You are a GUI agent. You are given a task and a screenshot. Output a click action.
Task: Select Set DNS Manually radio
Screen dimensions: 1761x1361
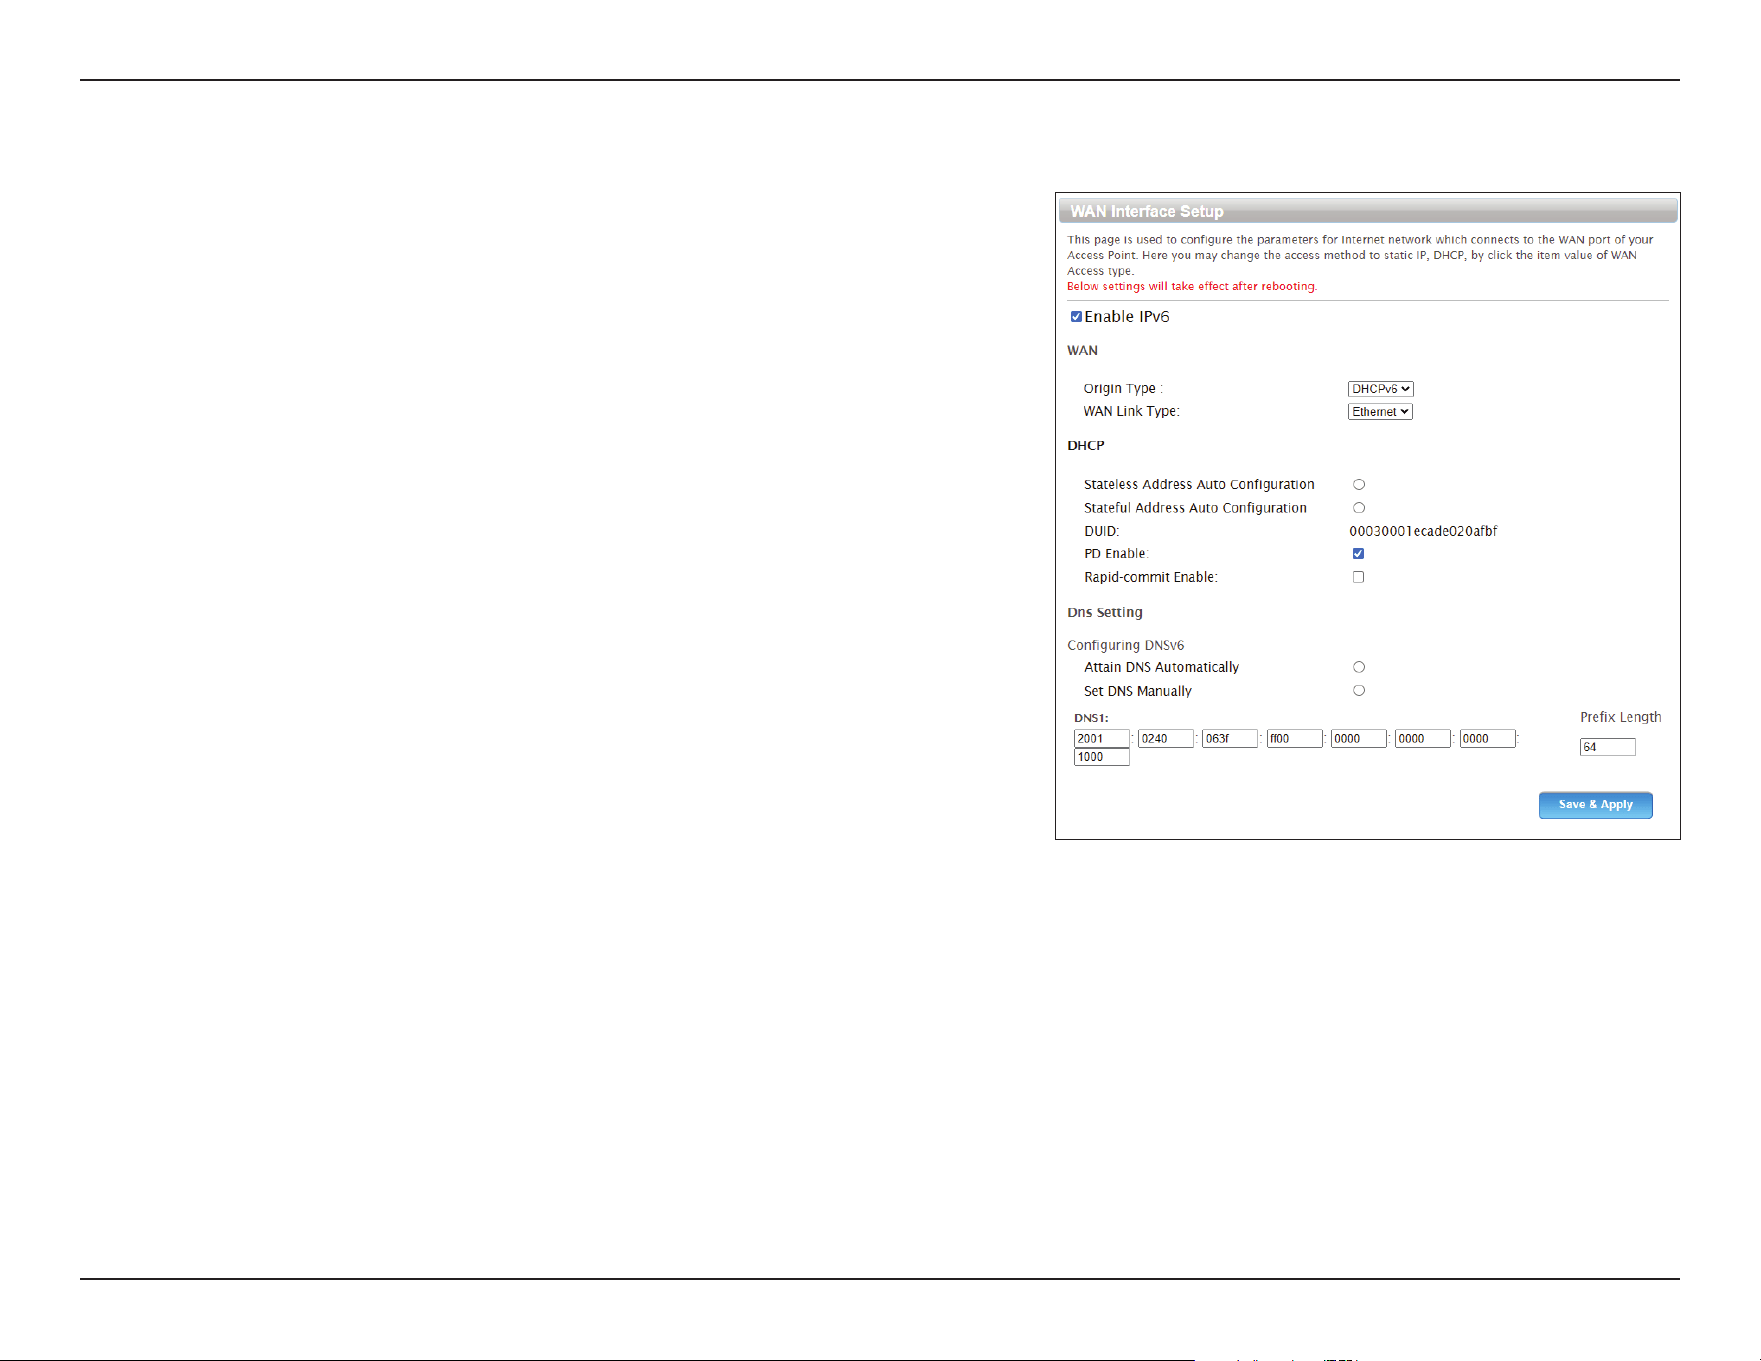point(1359,691)
